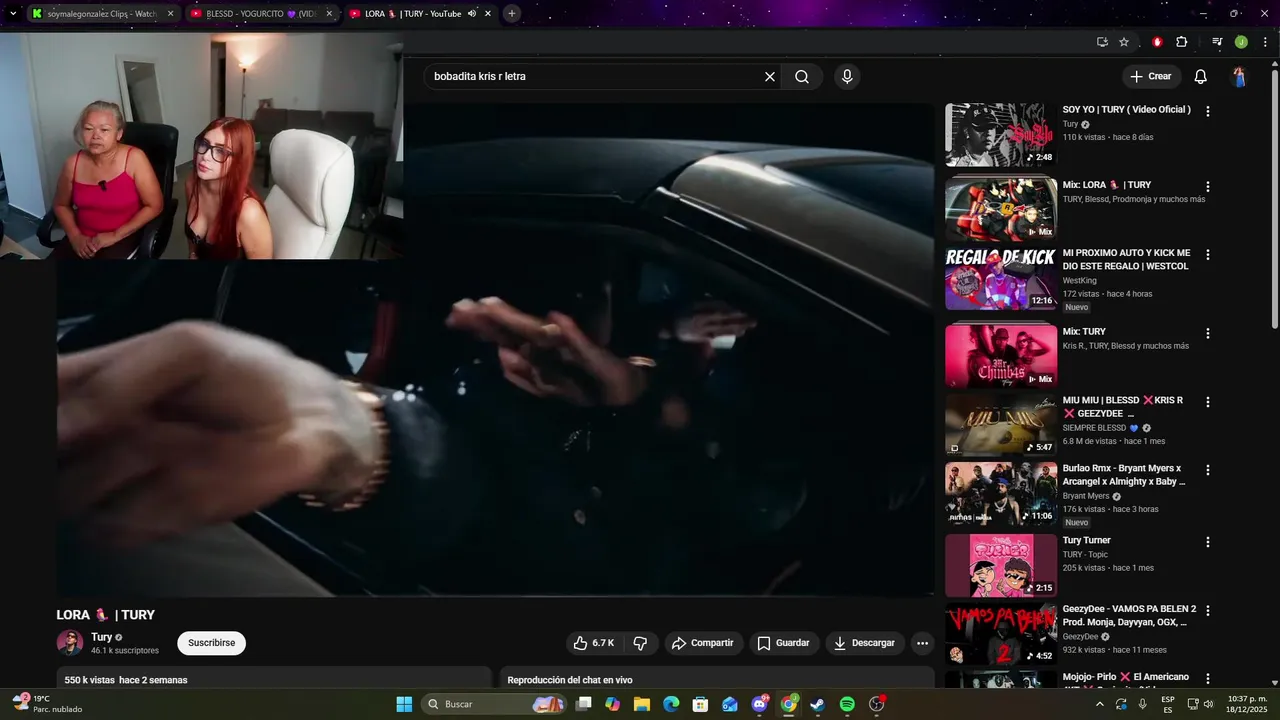1280x720 pixels.
Task: Click the Windows taskbar Buscar search box
Action: 495,704
